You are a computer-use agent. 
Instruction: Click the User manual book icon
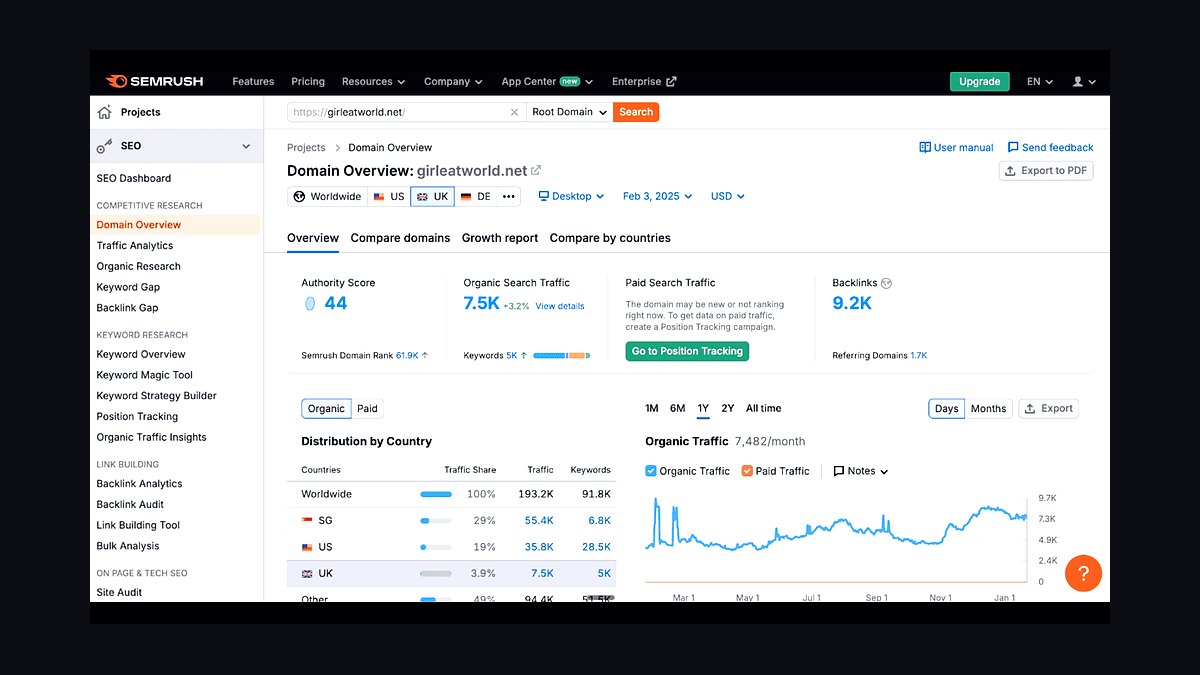tap(925, 147)
